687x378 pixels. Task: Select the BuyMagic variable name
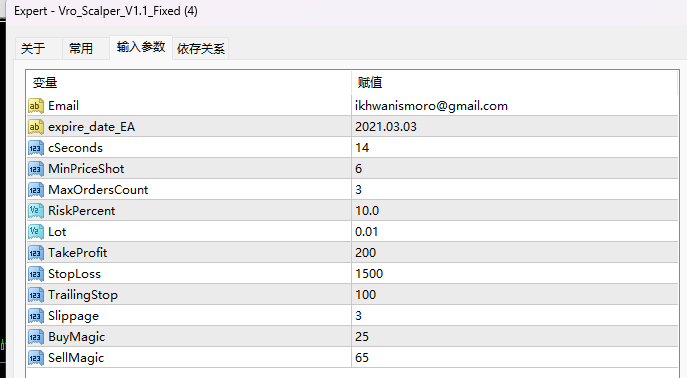coord(77,337)
